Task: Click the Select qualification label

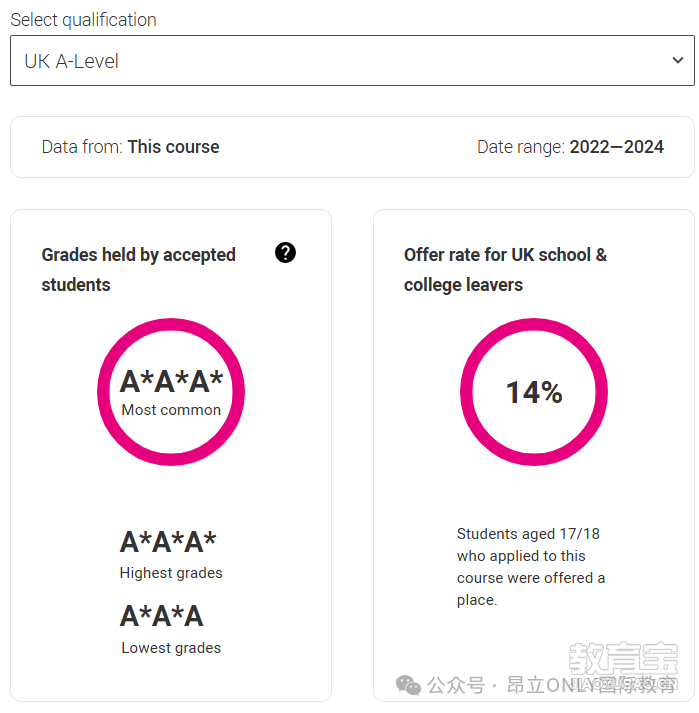Action: tap(83, 20)
